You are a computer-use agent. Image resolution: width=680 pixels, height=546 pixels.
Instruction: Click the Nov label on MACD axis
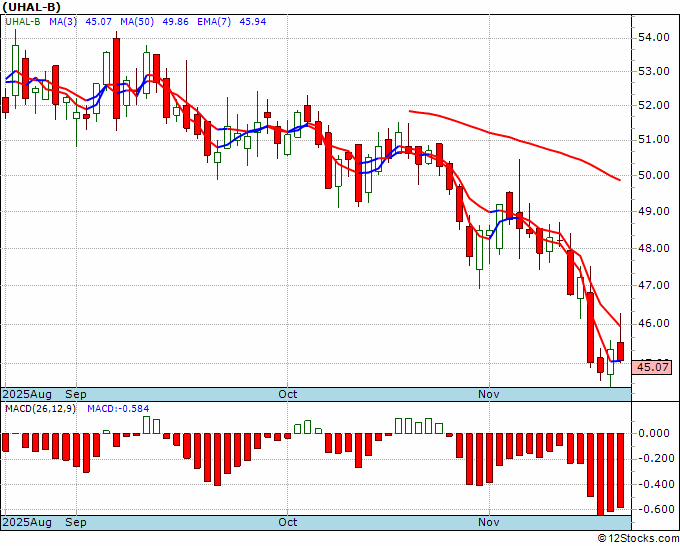[x=489, y=522]
